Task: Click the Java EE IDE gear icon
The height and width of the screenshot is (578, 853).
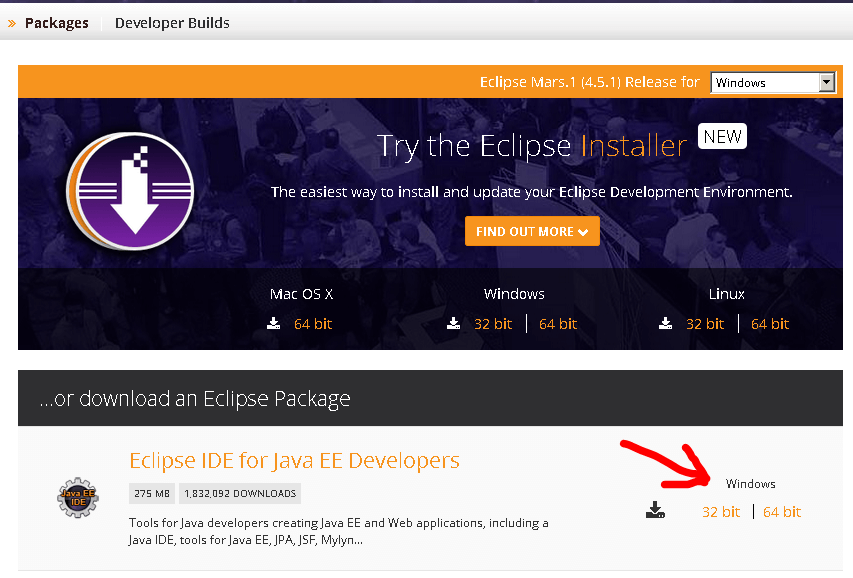Action: tap(78, 497)
